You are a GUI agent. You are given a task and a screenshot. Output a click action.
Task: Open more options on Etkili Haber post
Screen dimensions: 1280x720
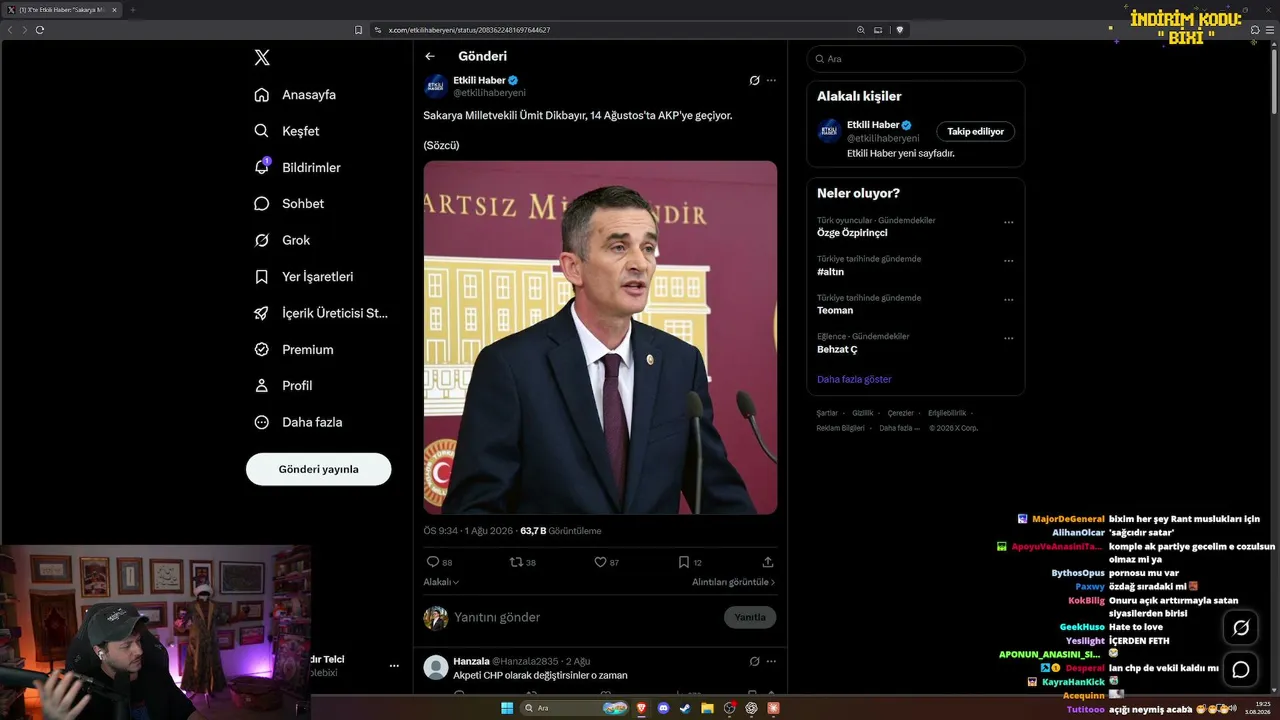(771, 80)
